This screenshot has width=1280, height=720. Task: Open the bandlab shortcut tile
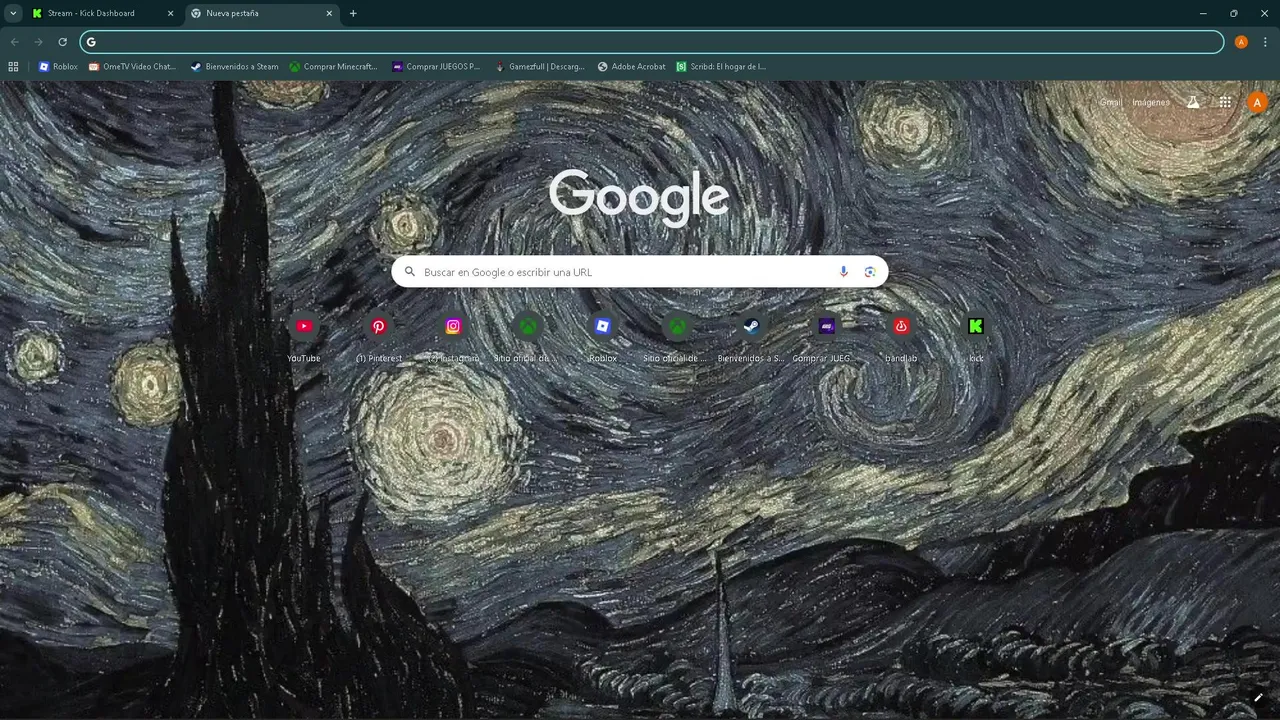tap(901, 336)
